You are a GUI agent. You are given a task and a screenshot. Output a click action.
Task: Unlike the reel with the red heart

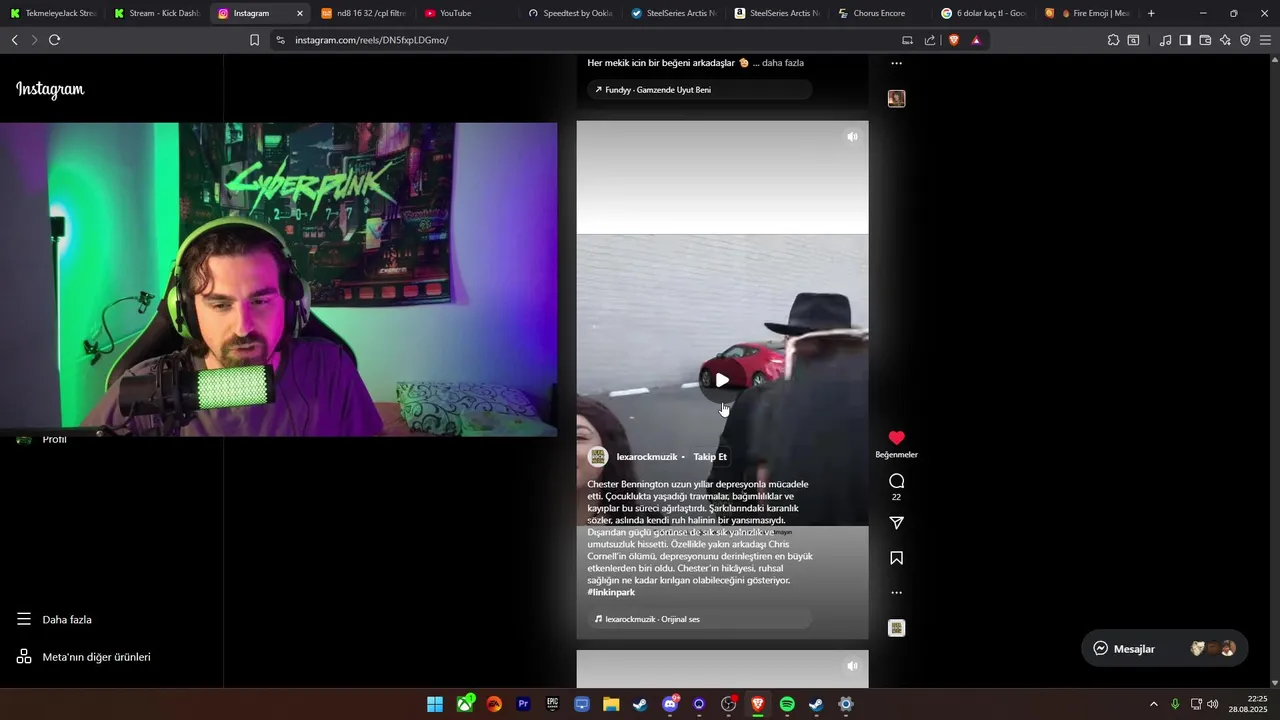(x=897, y=438)
